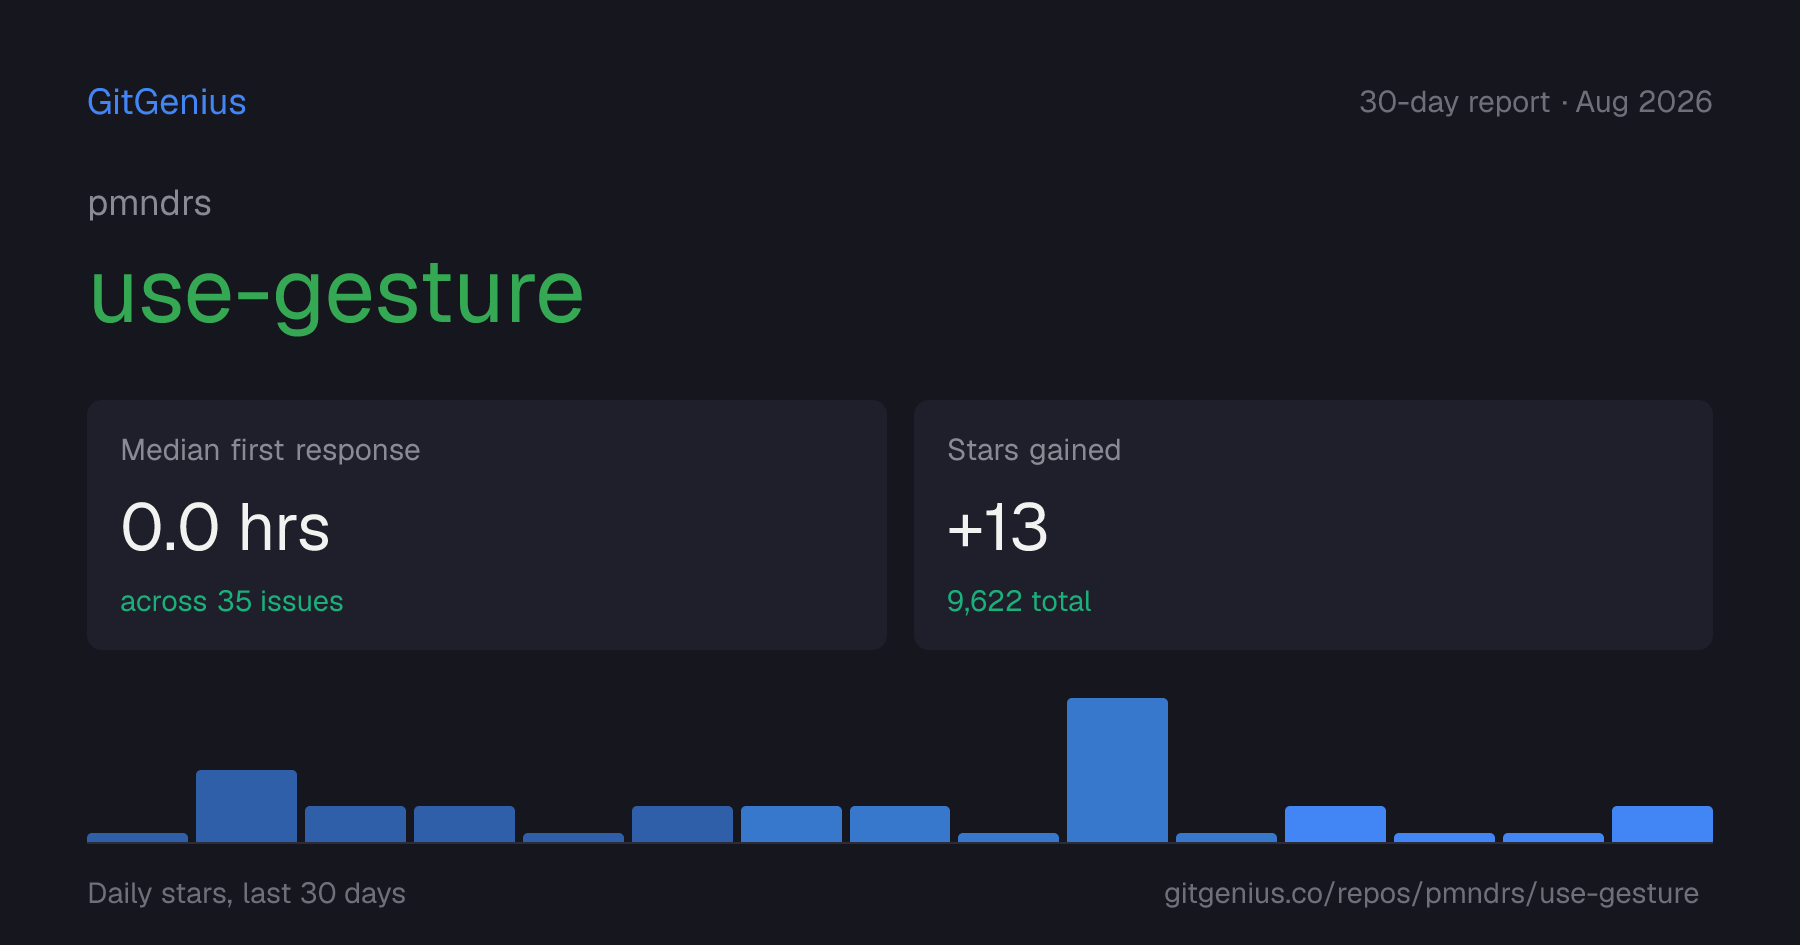The image size is (1800, 945).
Task: Click the GitGenius brand link
Action: tap(167, 102)
